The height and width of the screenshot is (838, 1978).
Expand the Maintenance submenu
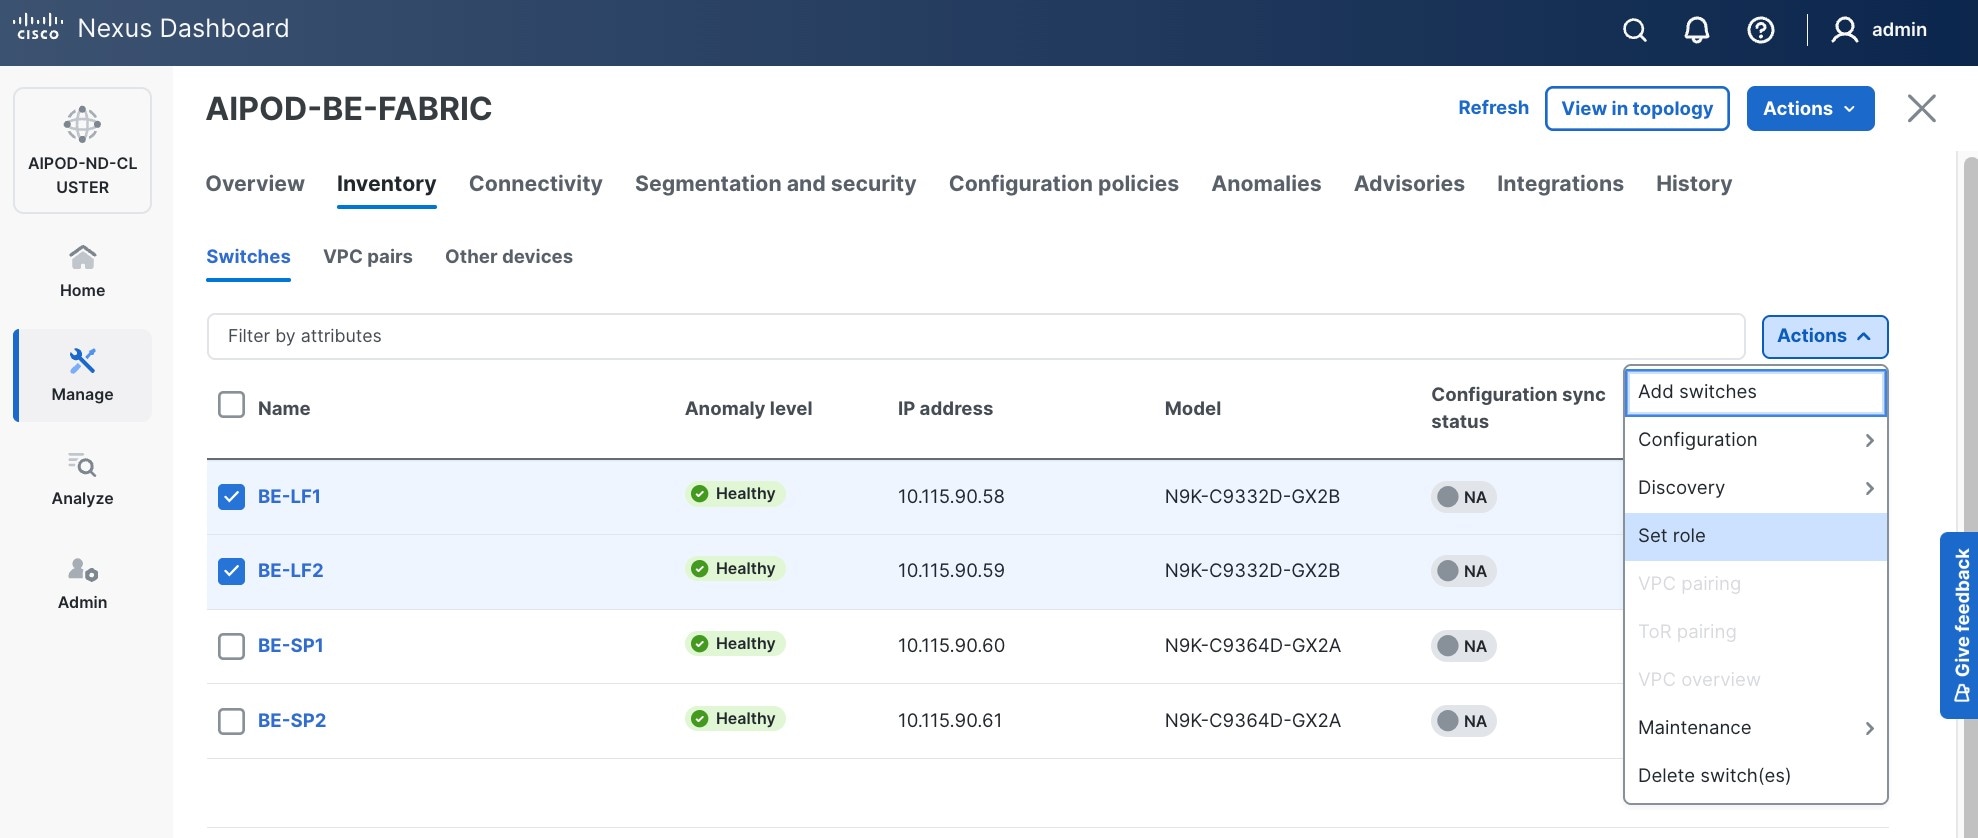coord(1755,728)
